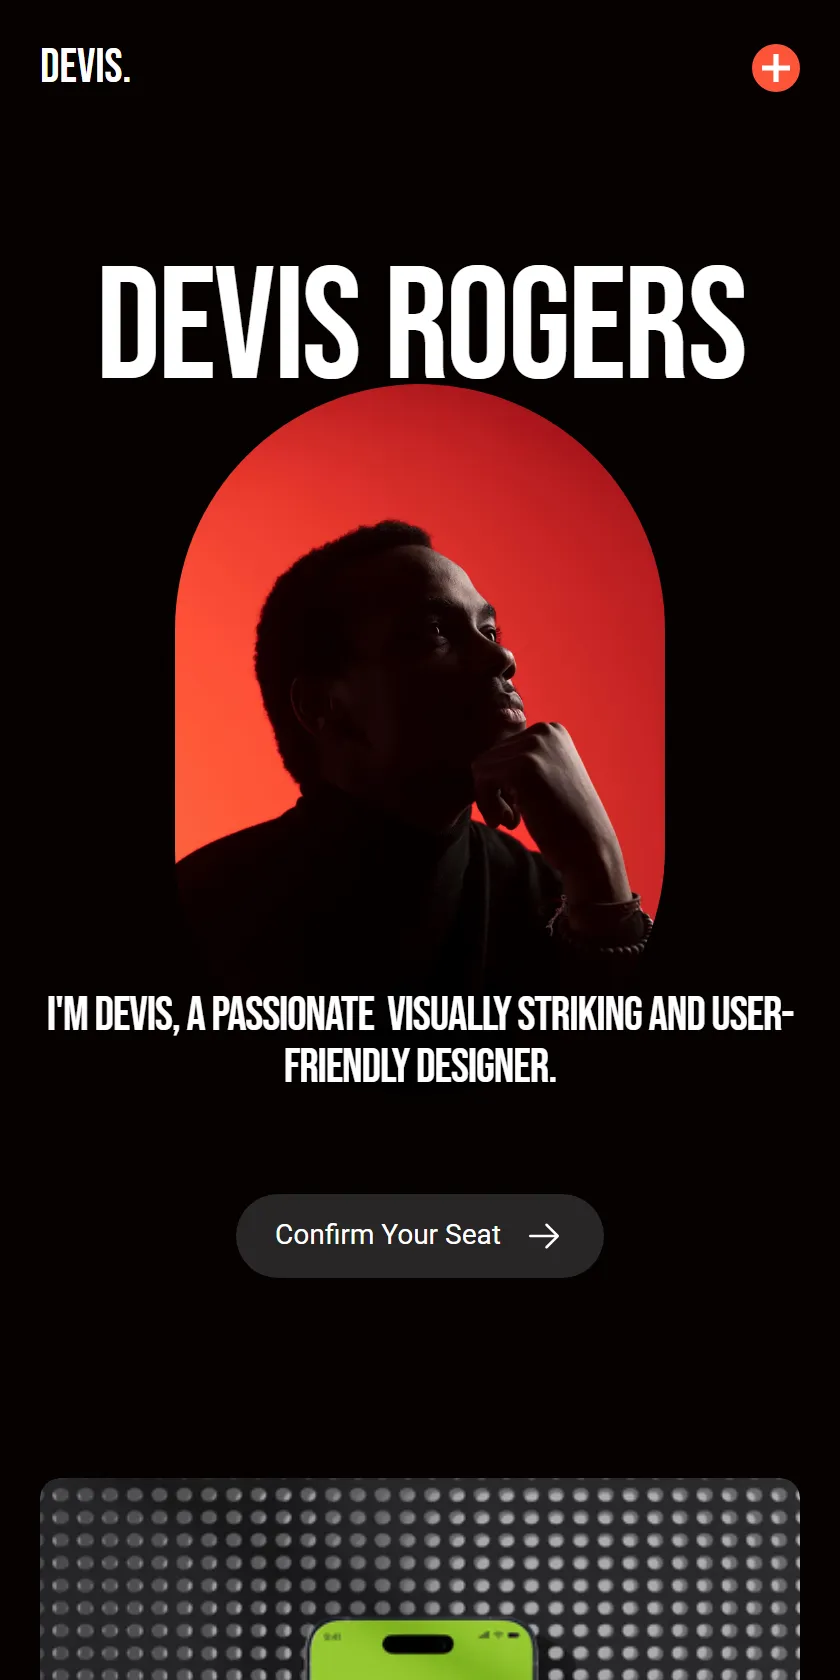Click the word DEVIS in the large headline
The image size is (840, 1680).
[229, 323]
